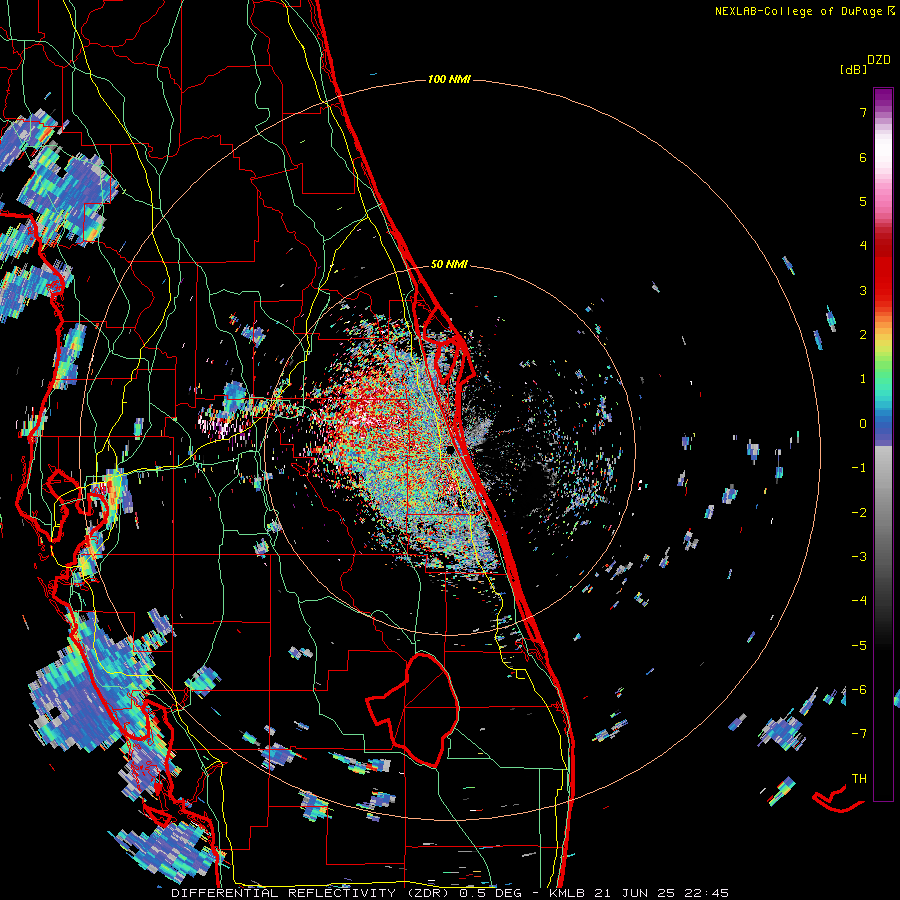Viewport: 900px width, 900px height.
Task: Click the 22:45 timestamp
Action: click(706, 893)
